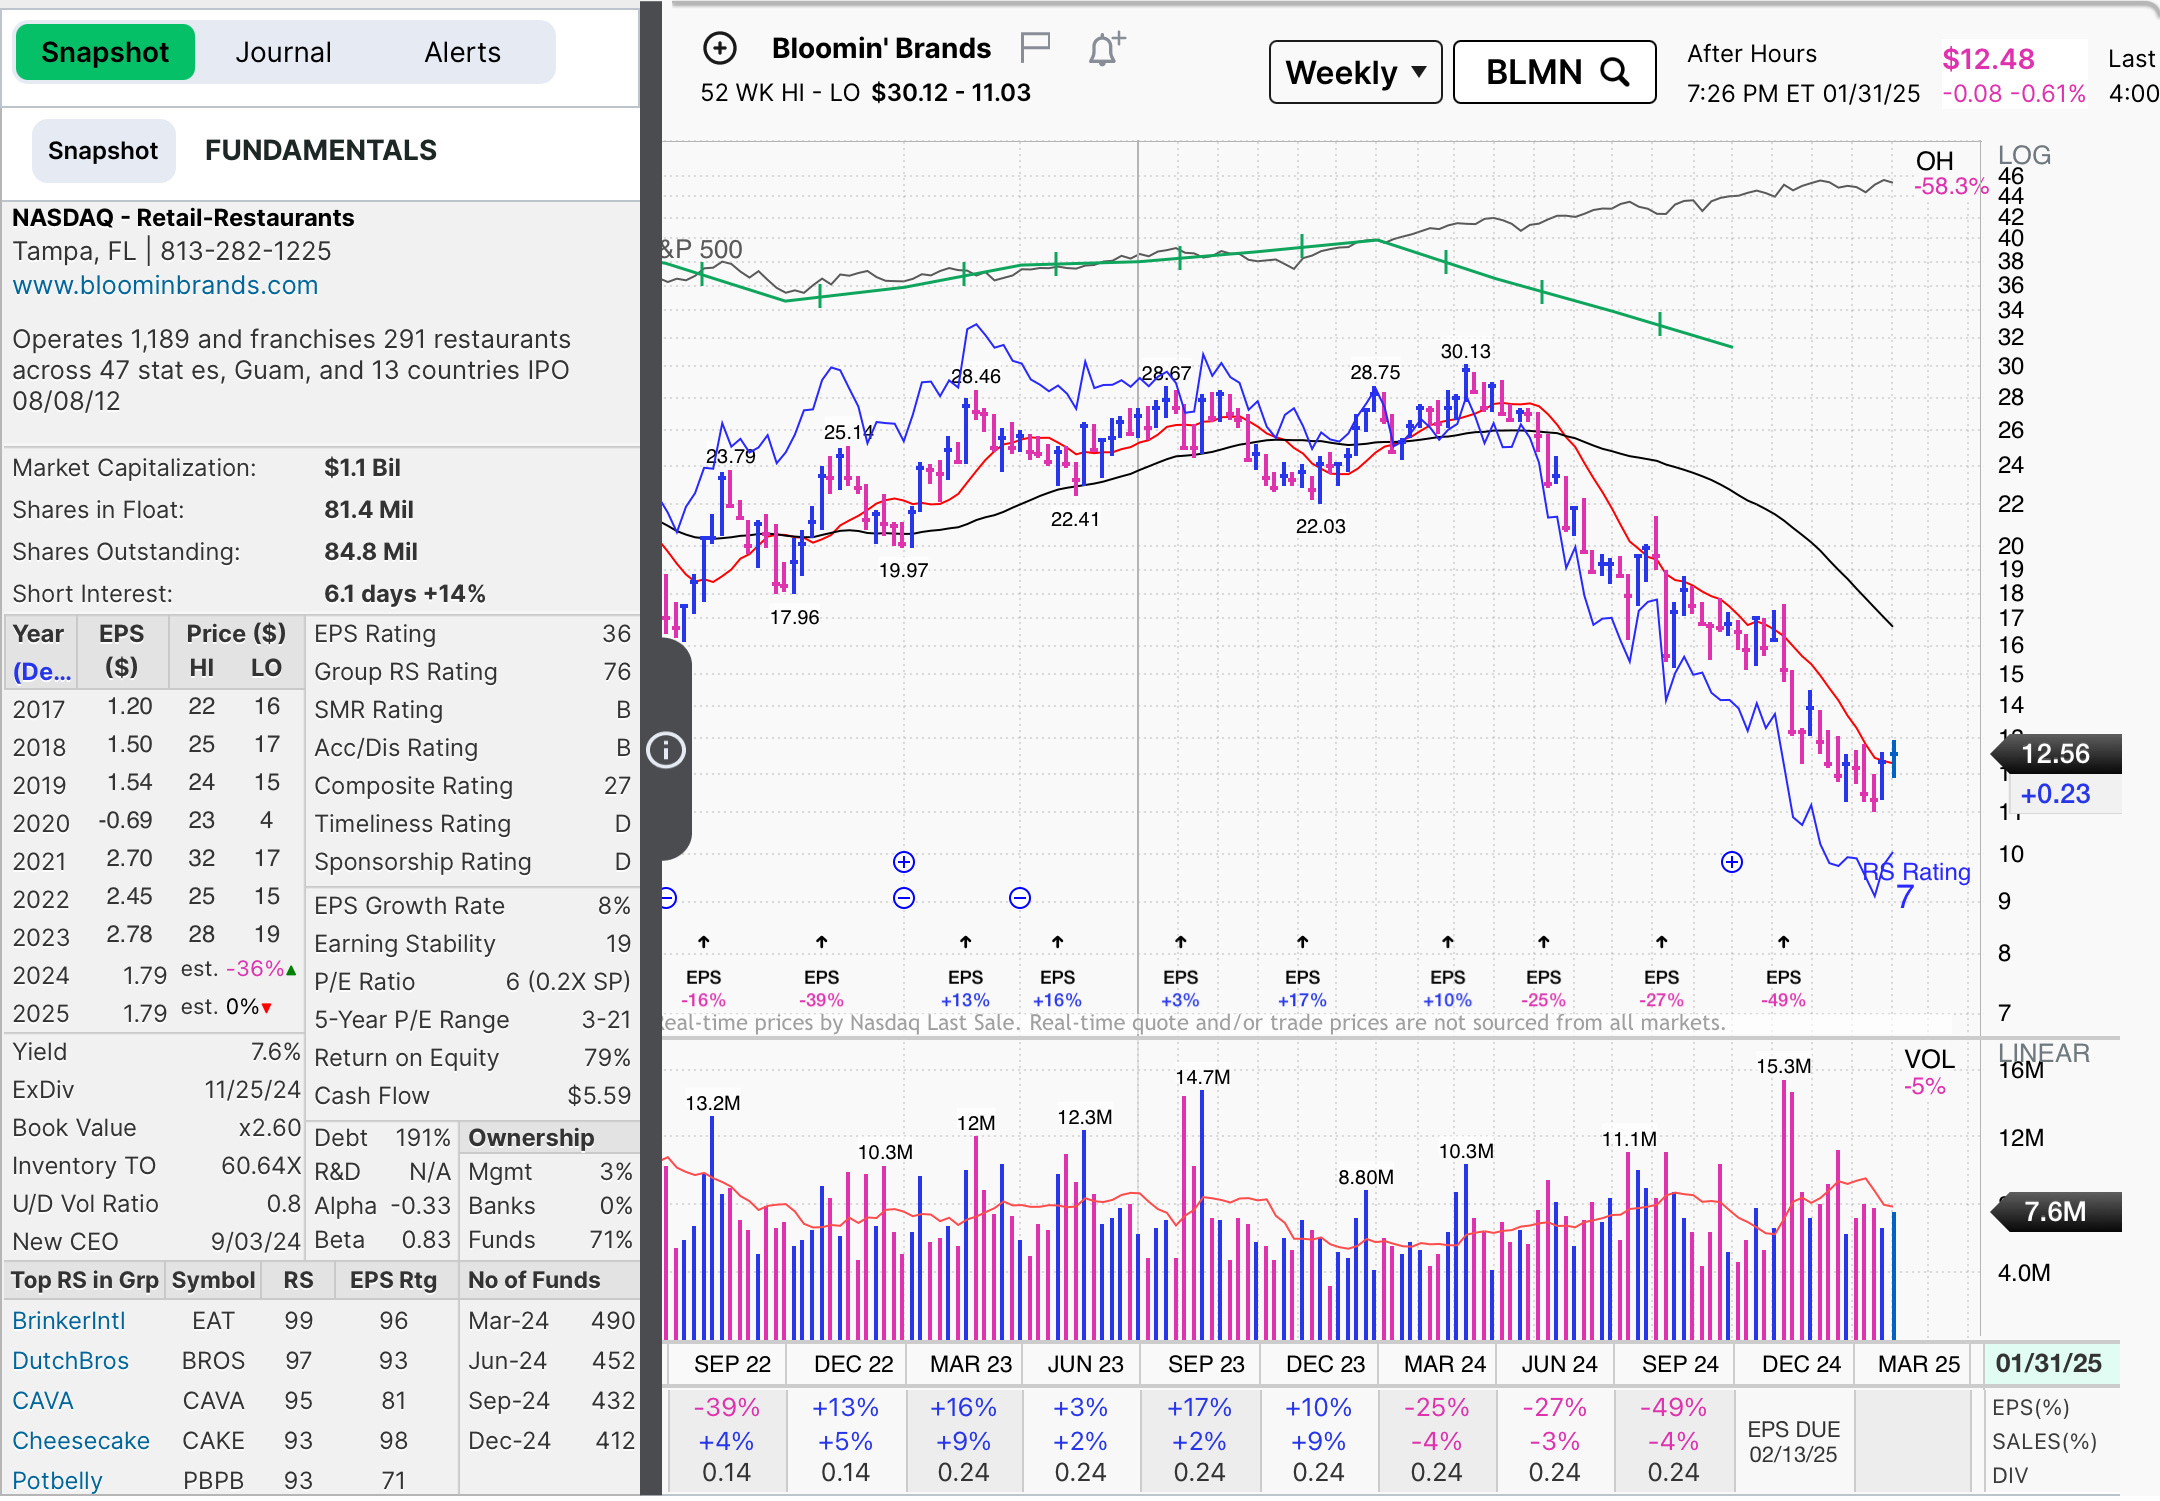Click the Timeliness Rating D row

click(x=472, y=824)
